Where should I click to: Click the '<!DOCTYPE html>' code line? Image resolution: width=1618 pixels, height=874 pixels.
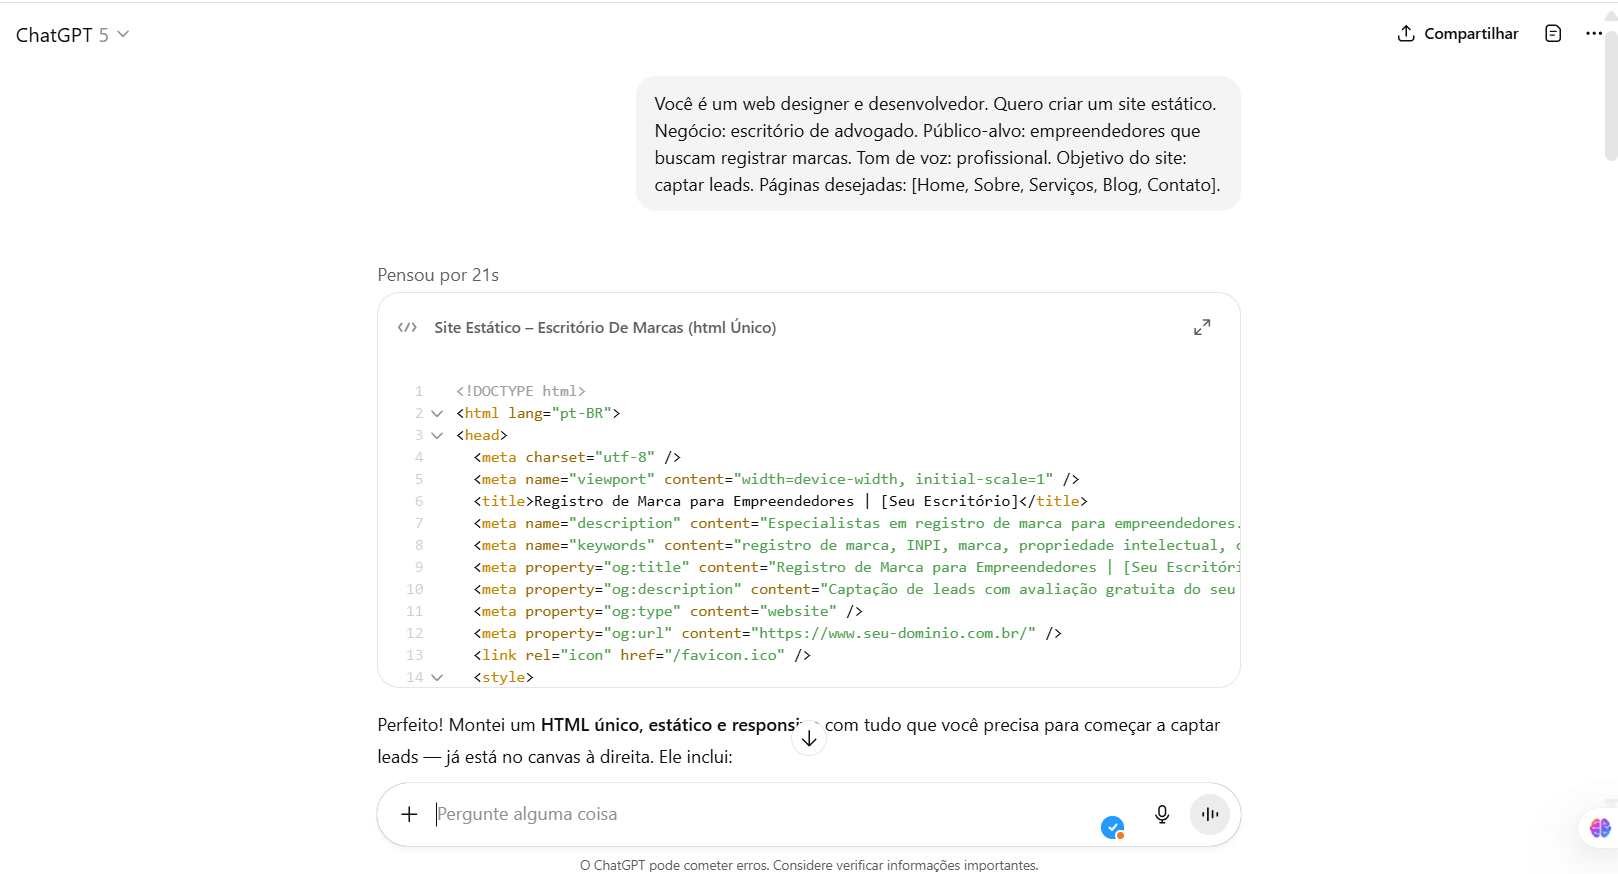tap(521, 391)
